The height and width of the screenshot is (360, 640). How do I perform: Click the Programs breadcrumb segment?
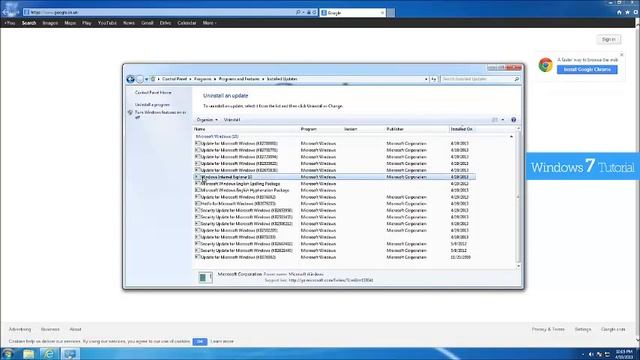(202, 79)
